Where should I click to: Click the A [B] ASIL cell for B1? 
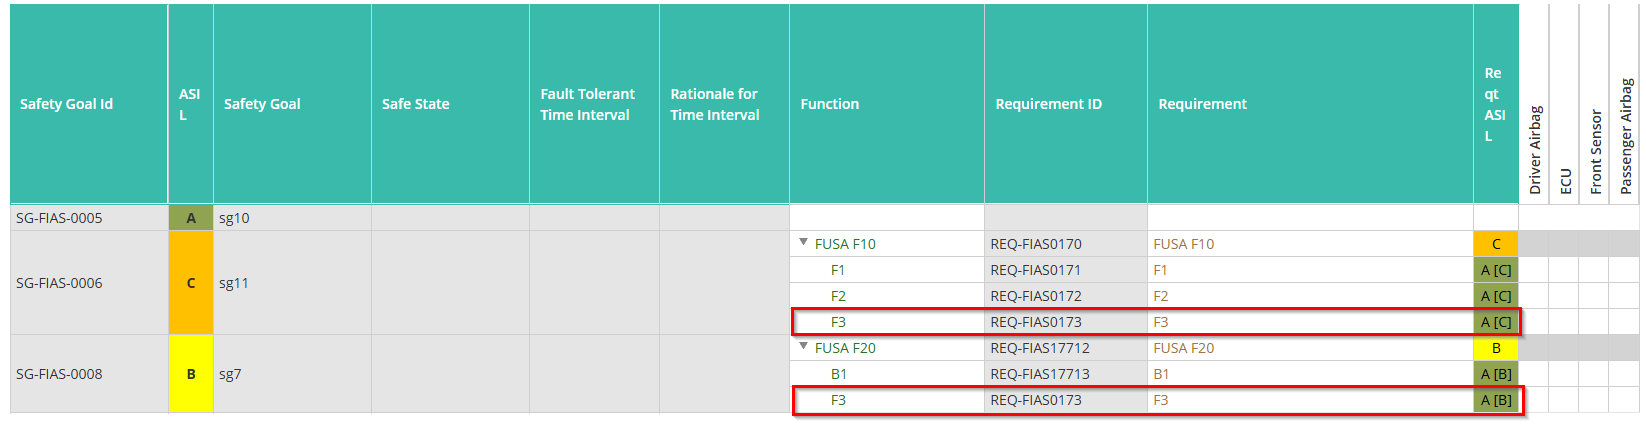point(1496,374)
